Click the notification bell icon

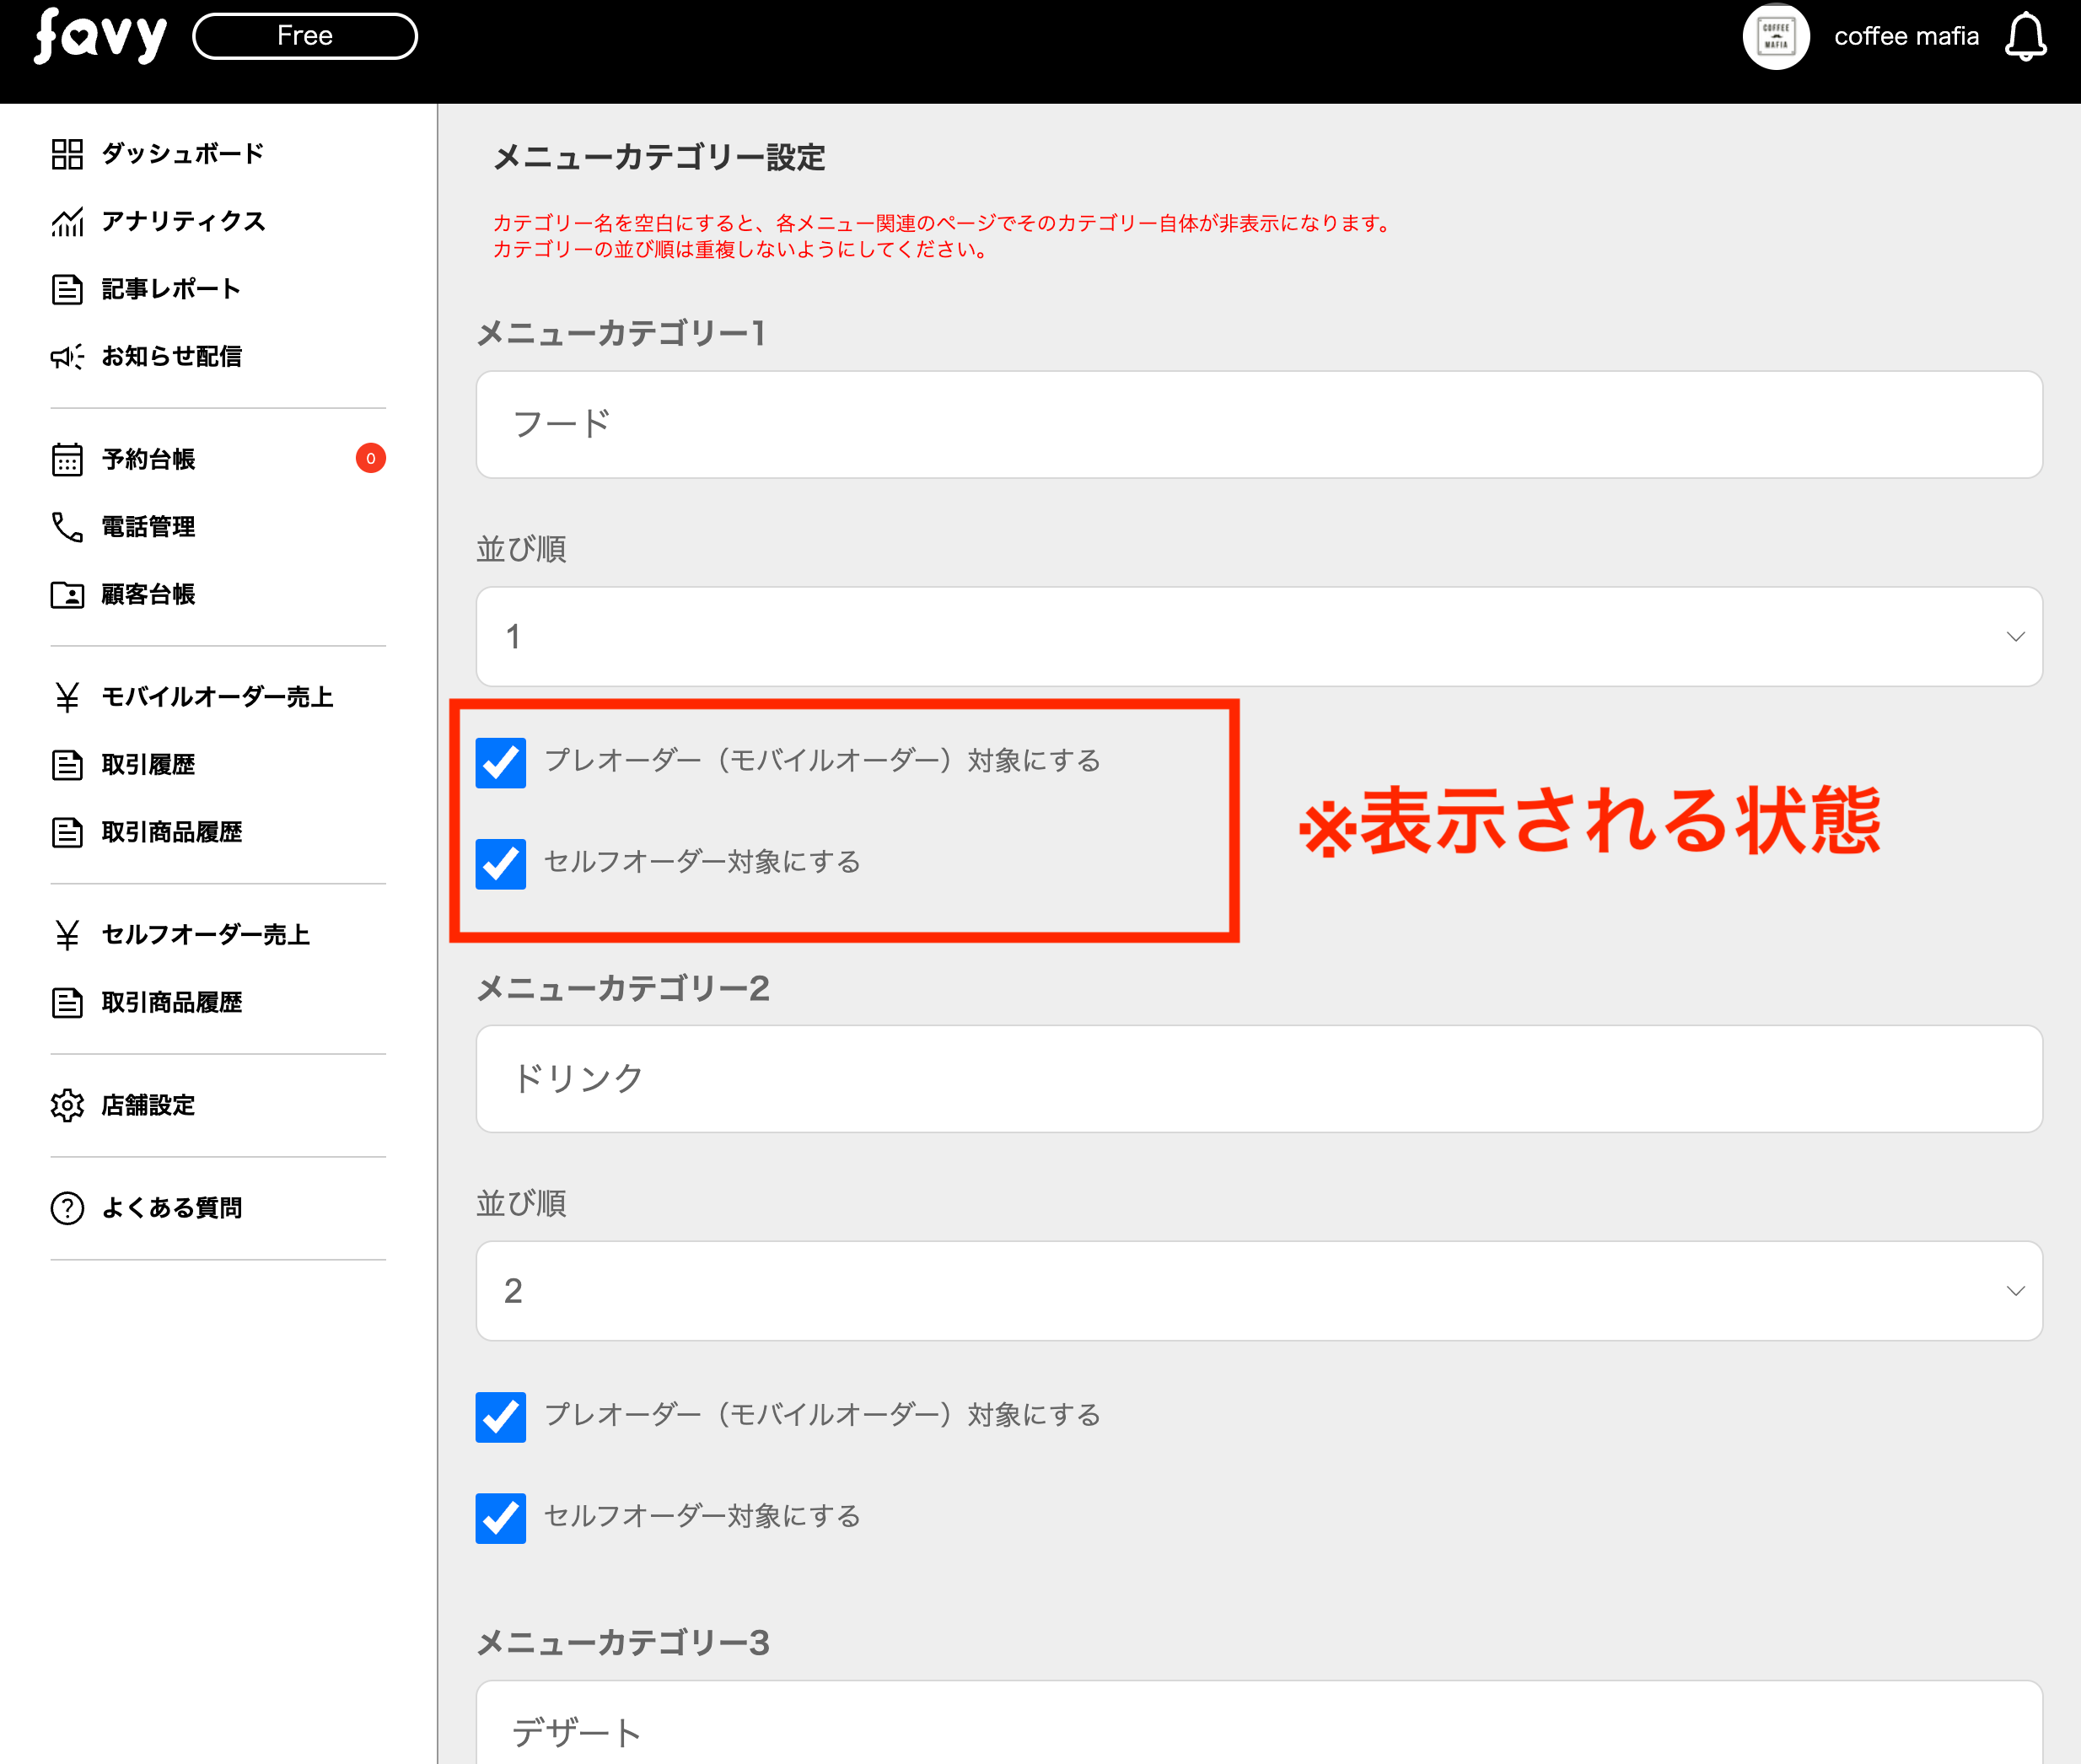click(2025, 37)
